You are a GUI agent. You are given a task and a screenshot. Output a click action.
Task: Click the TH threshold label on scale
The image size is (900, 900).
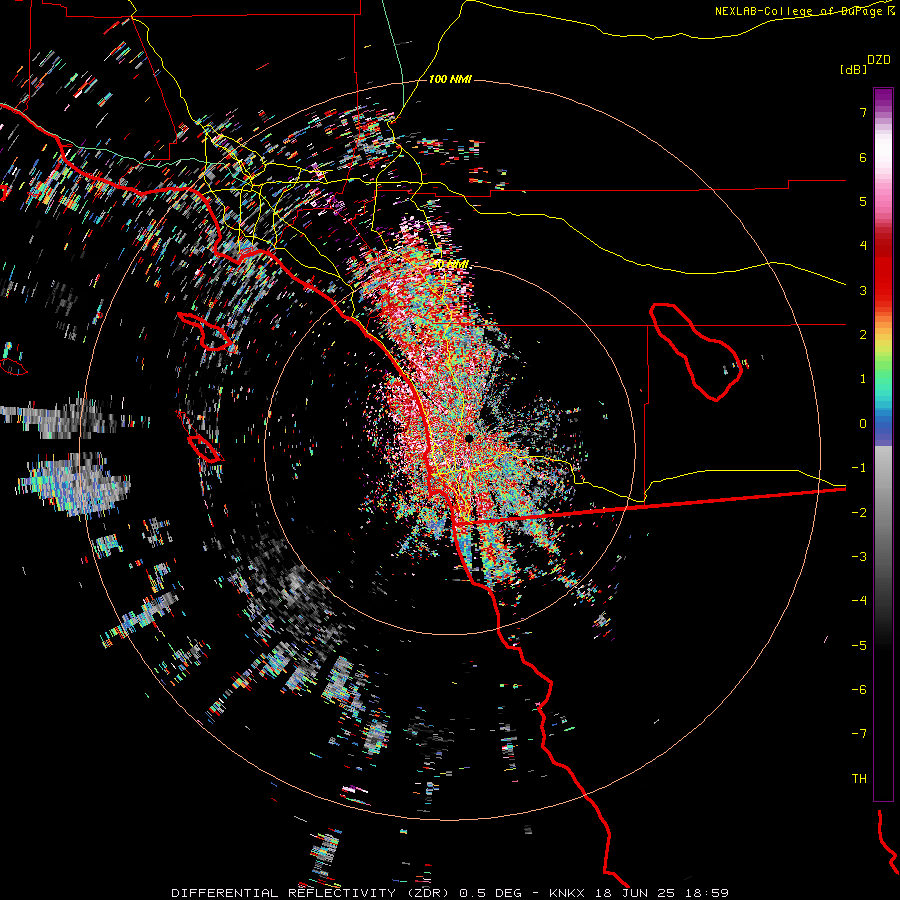tap(859, 779)
